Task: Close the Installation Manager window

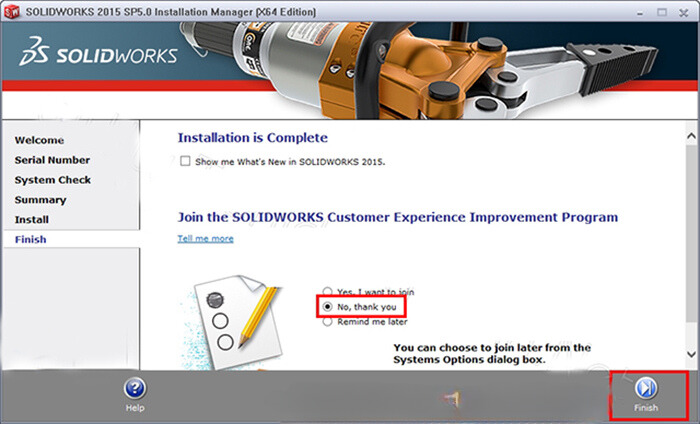Action: (683, 12)
